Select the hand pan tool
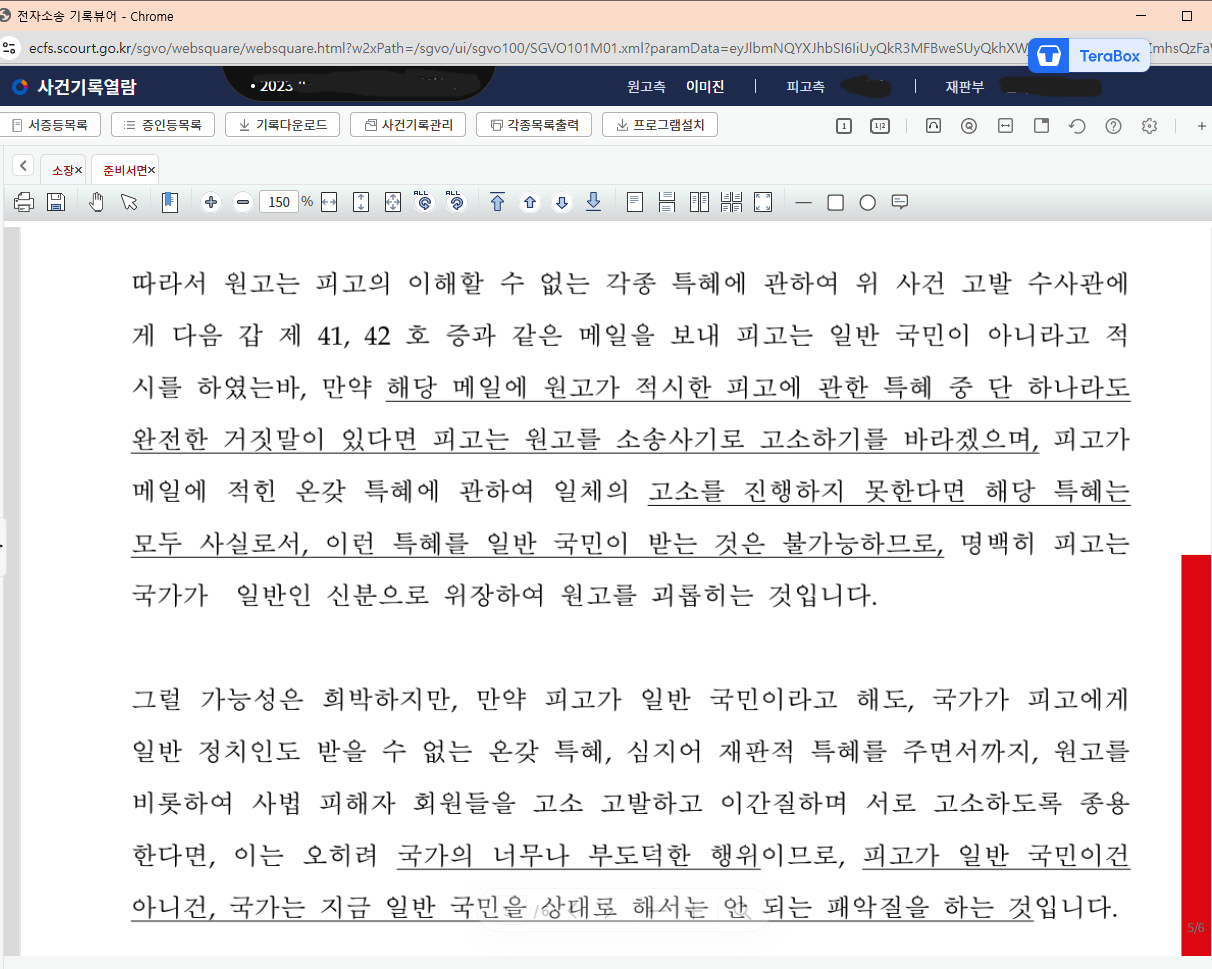This screenshot has height=969, width=1212. coord(98,201)
